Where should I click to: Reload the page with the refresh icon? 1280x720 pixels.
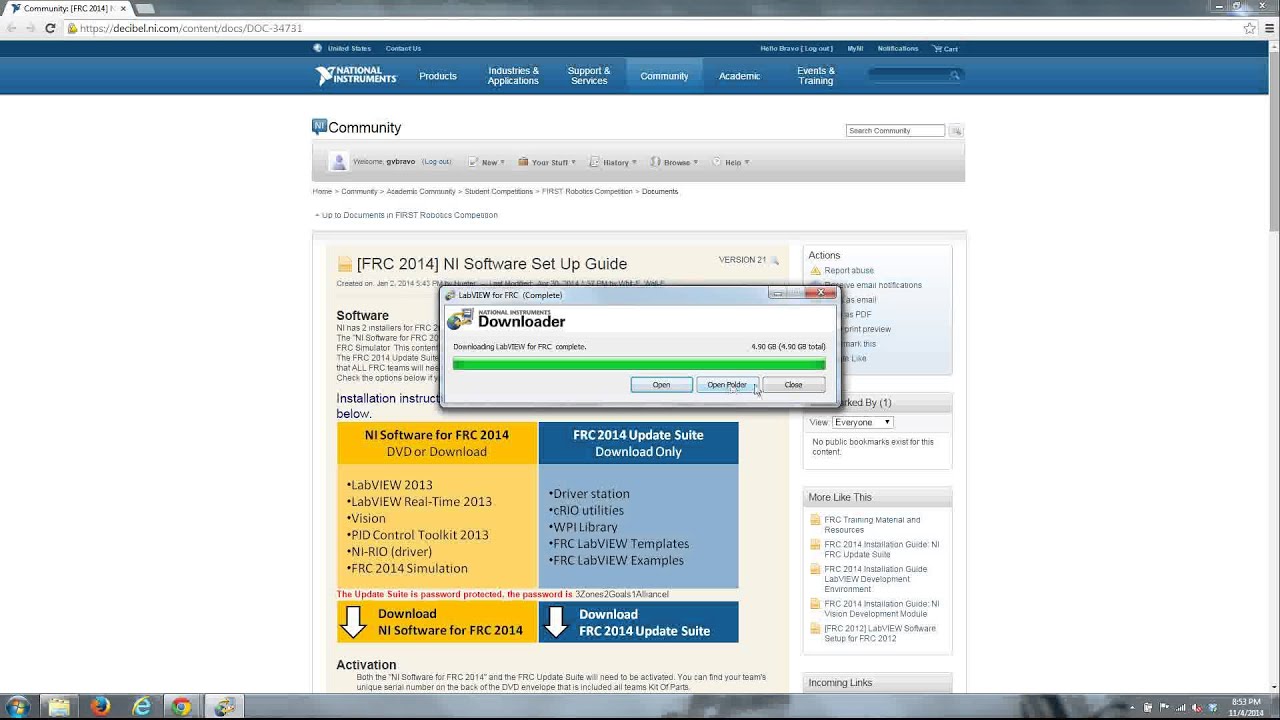coord(50,28)
